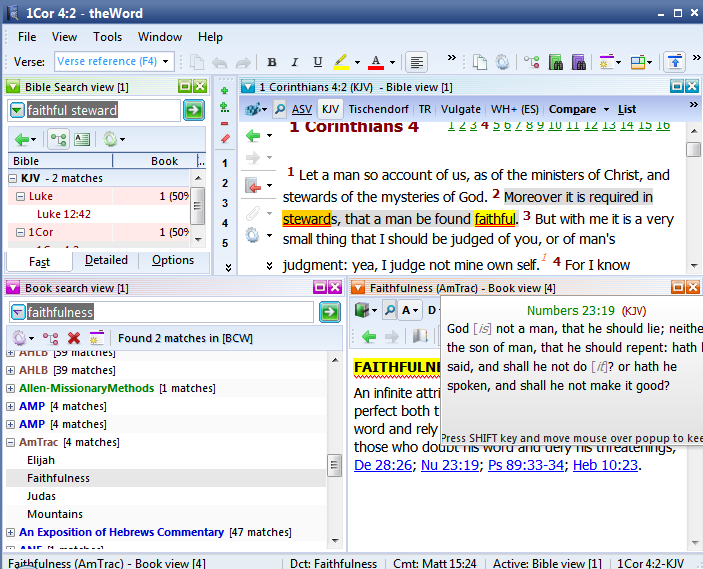The height and width of the screenshot is (569, 703).
Task: Click the magnifier icon in Bible view toolbar
Action: coord(280,109)
